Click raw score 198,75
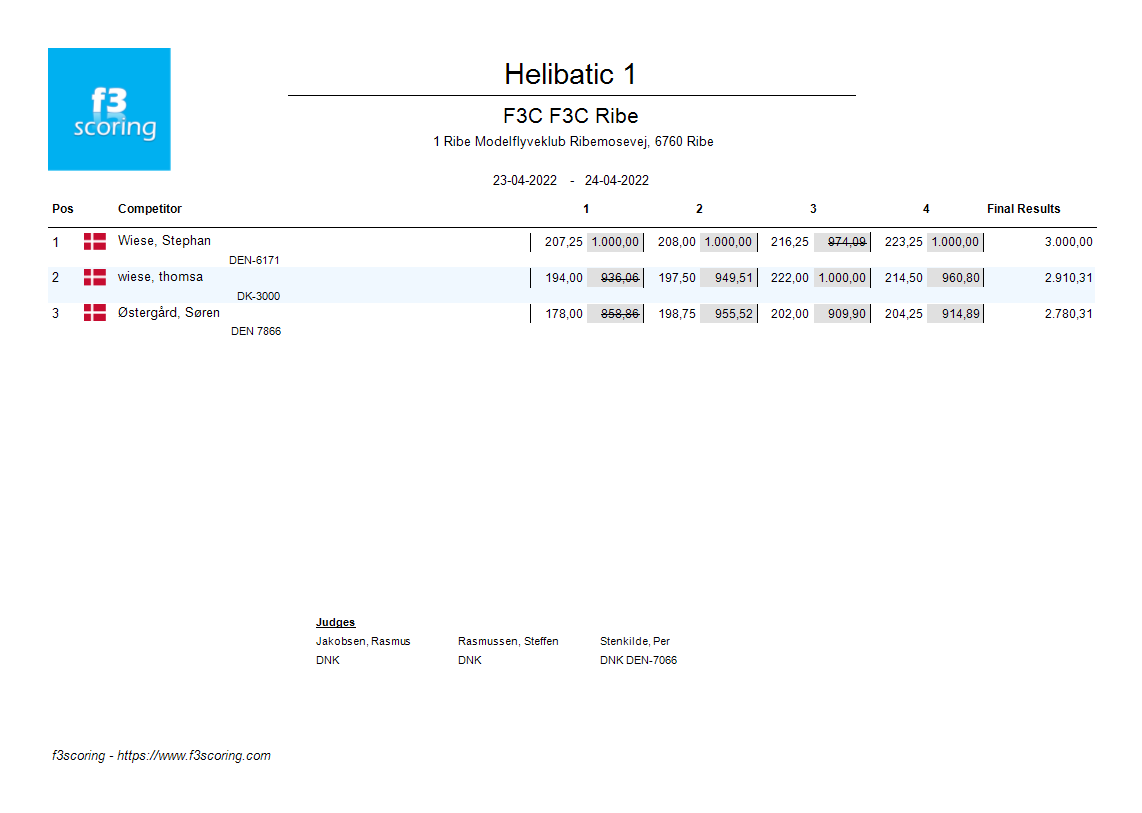Screen dimensions: 1142x813 (x=677, y=314)
